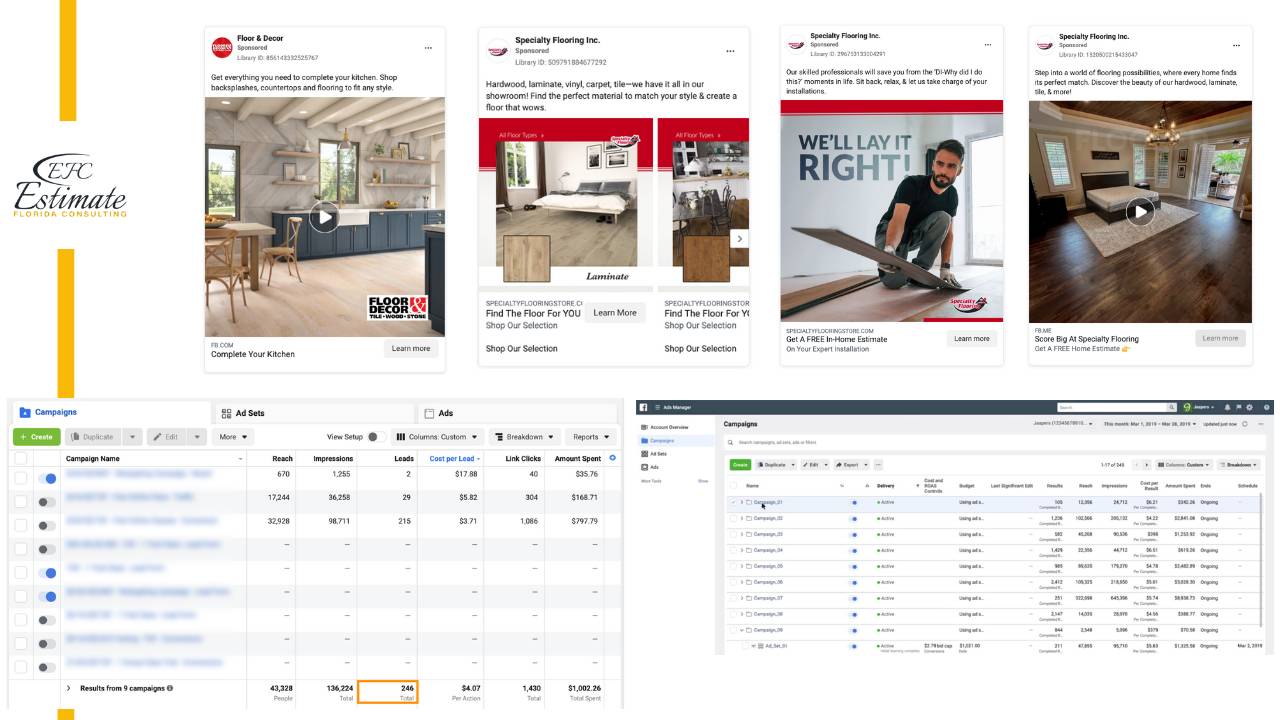Click the customize columns plus icon after Amount Spent
The height and width of the screenshot is (720, 1280).
tap(613, 458)
